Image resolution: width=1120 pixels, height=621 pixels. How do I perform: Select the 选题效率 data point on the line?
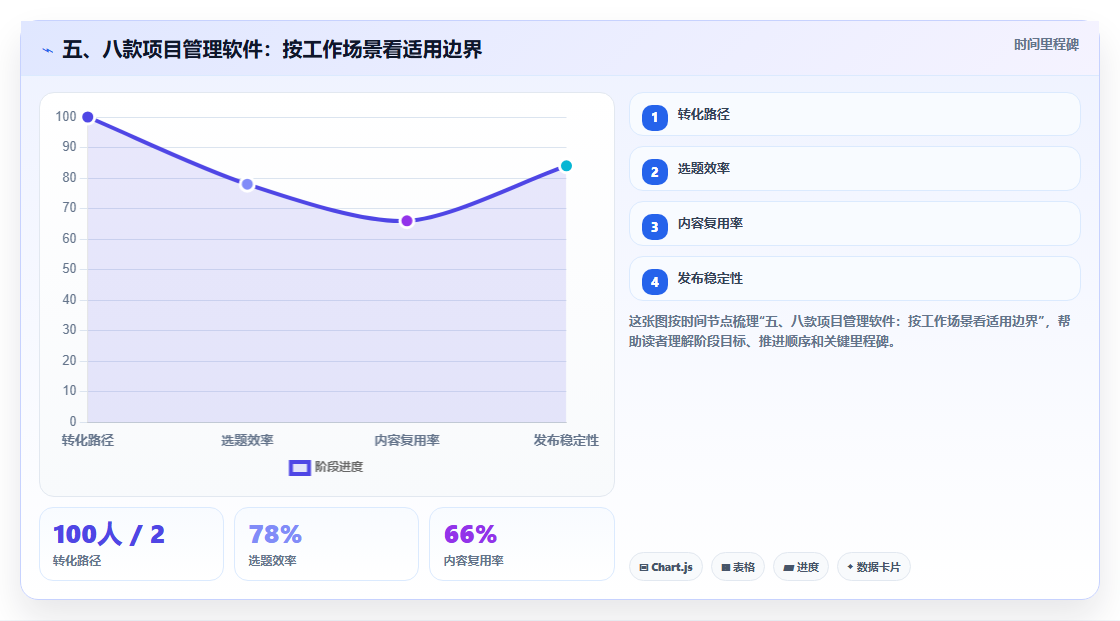click(247, 184)
